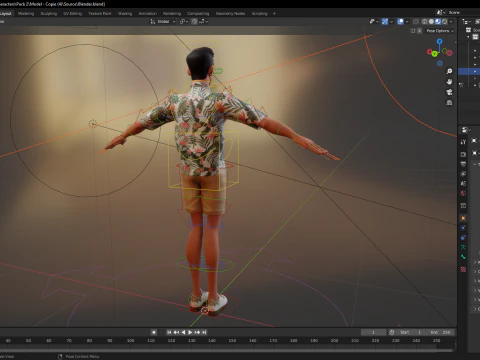Jump to the timeline start frame
Screen dimensions: 480x360
[x=169, y=332]
